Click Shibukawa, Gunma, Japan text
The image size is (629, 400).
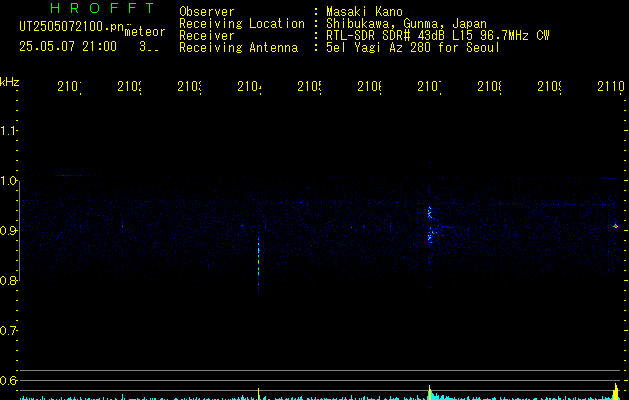point(406,24)
